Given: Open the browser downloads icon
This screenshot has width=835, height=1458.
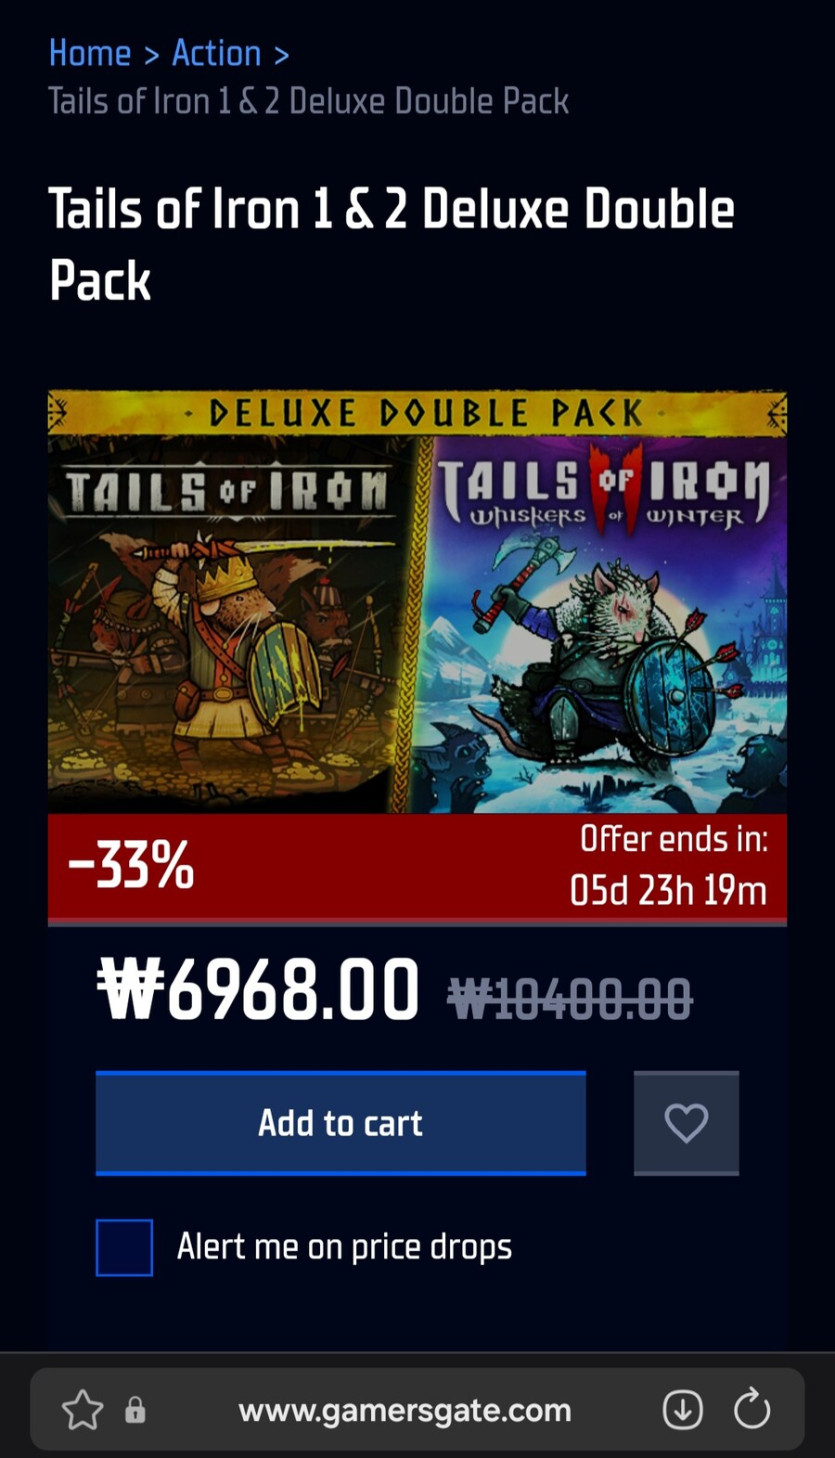Looking at the screenshot, I should pos(683,1411).
